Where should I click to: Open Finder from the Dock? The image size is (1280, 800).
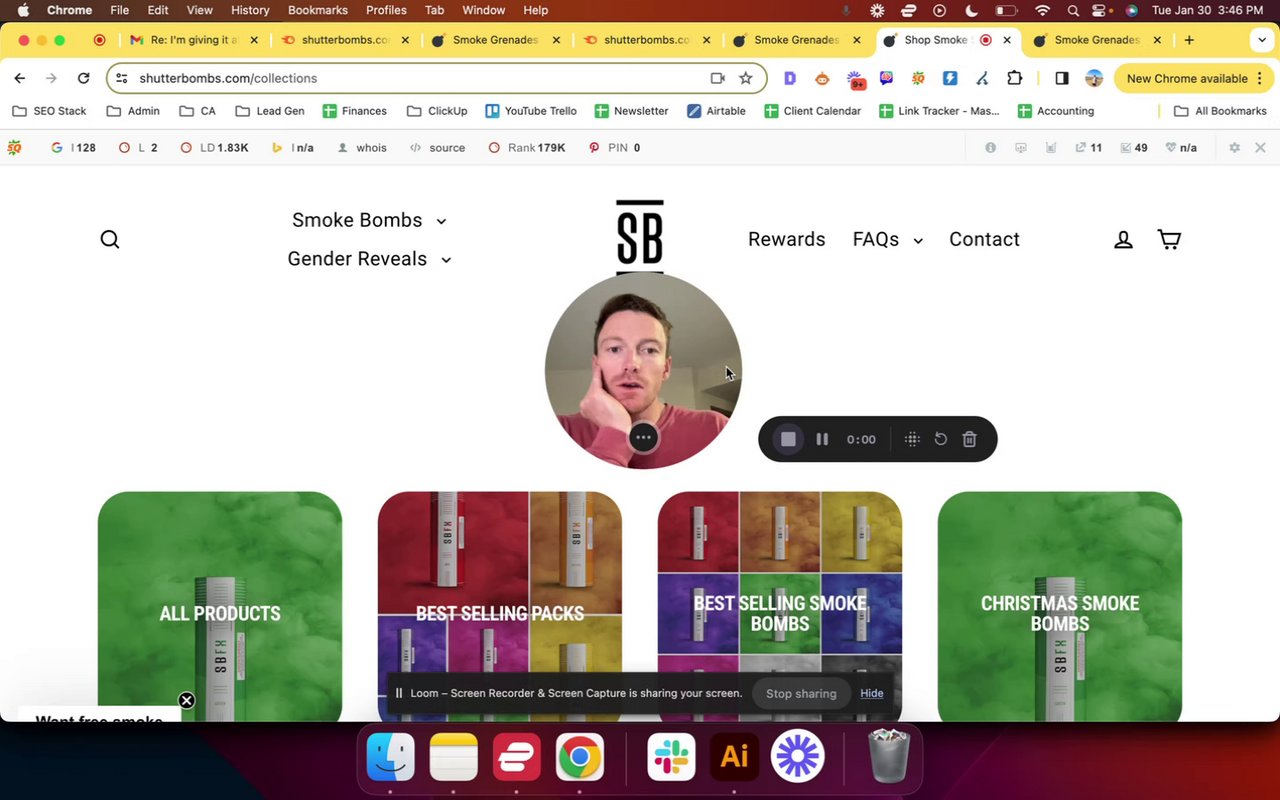391,757
